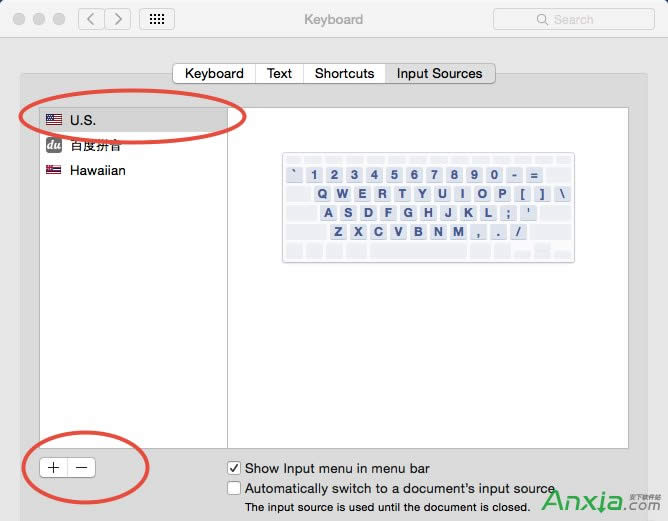Switch to the Shortcuts tab
The image size is (668, 521).
coord(344,73)
